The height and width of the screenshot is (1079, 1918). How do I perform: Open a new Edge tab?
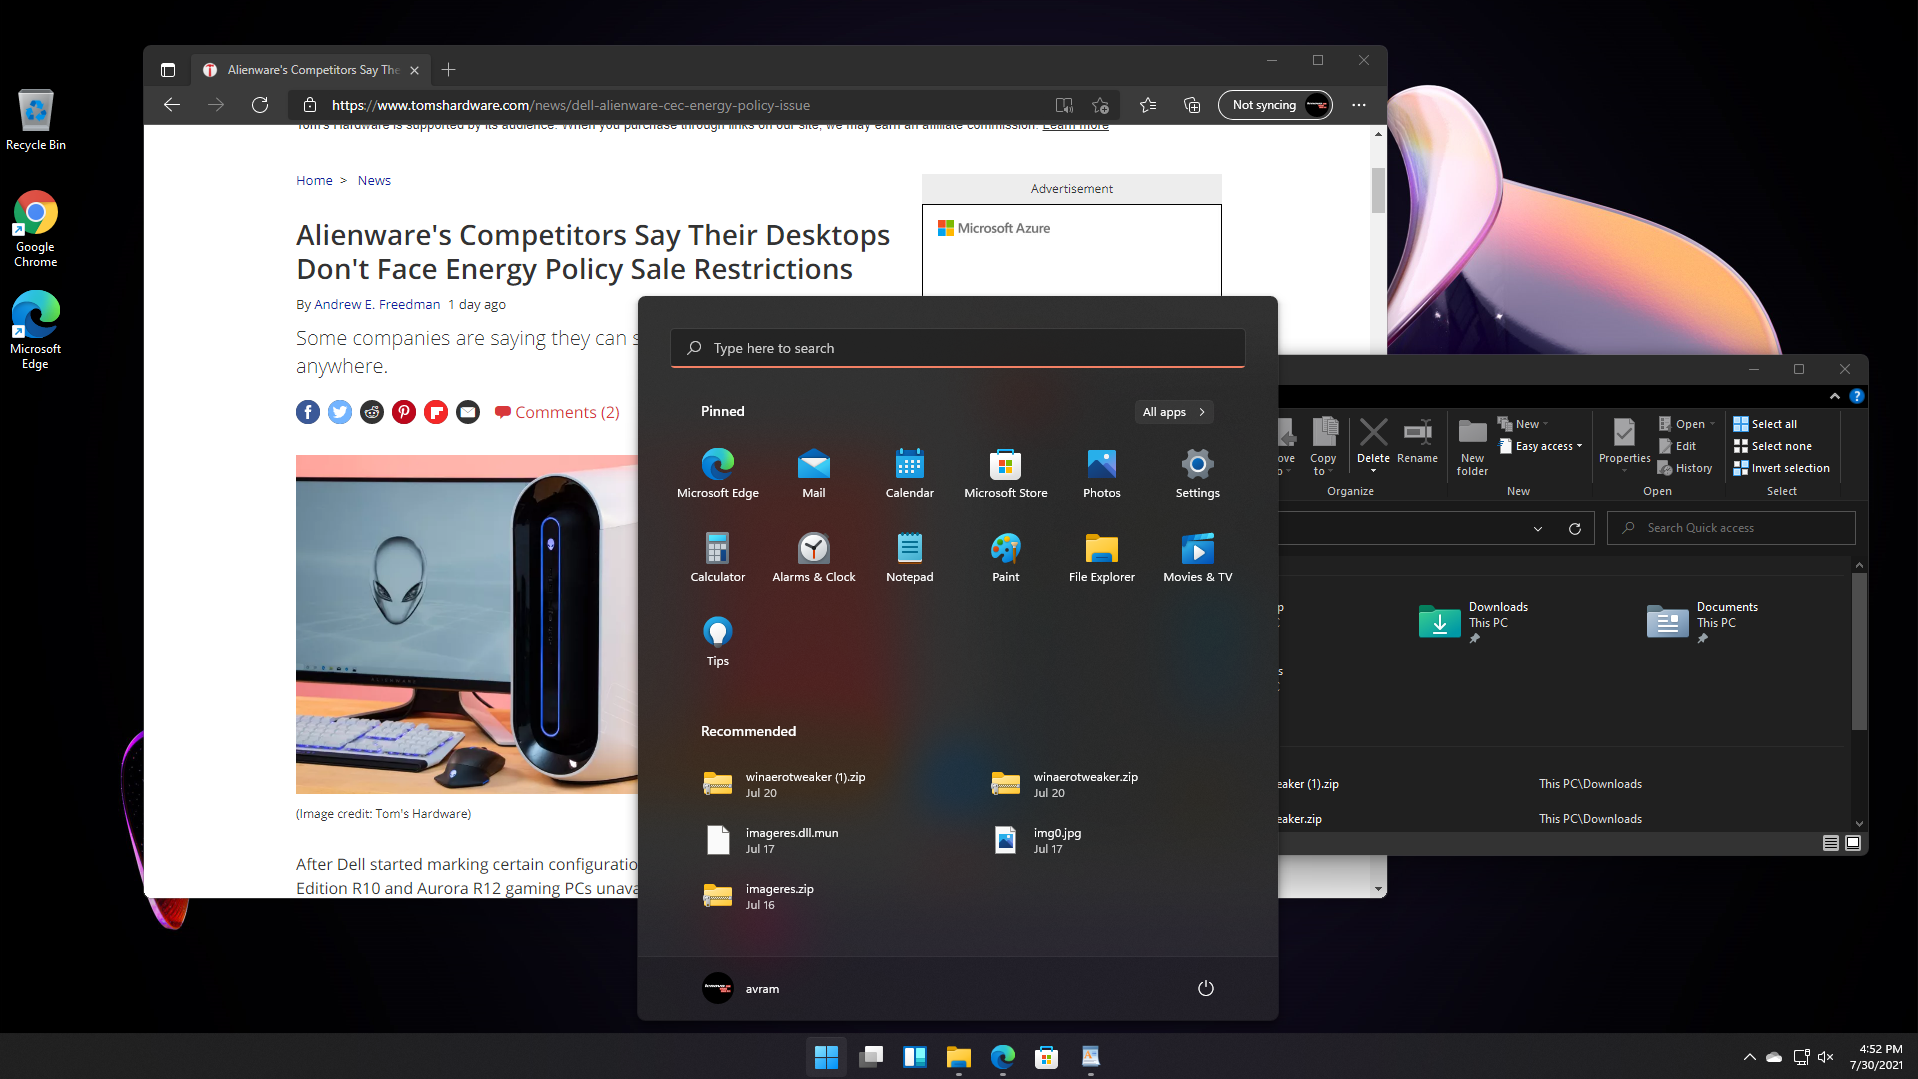pos(449,70)
